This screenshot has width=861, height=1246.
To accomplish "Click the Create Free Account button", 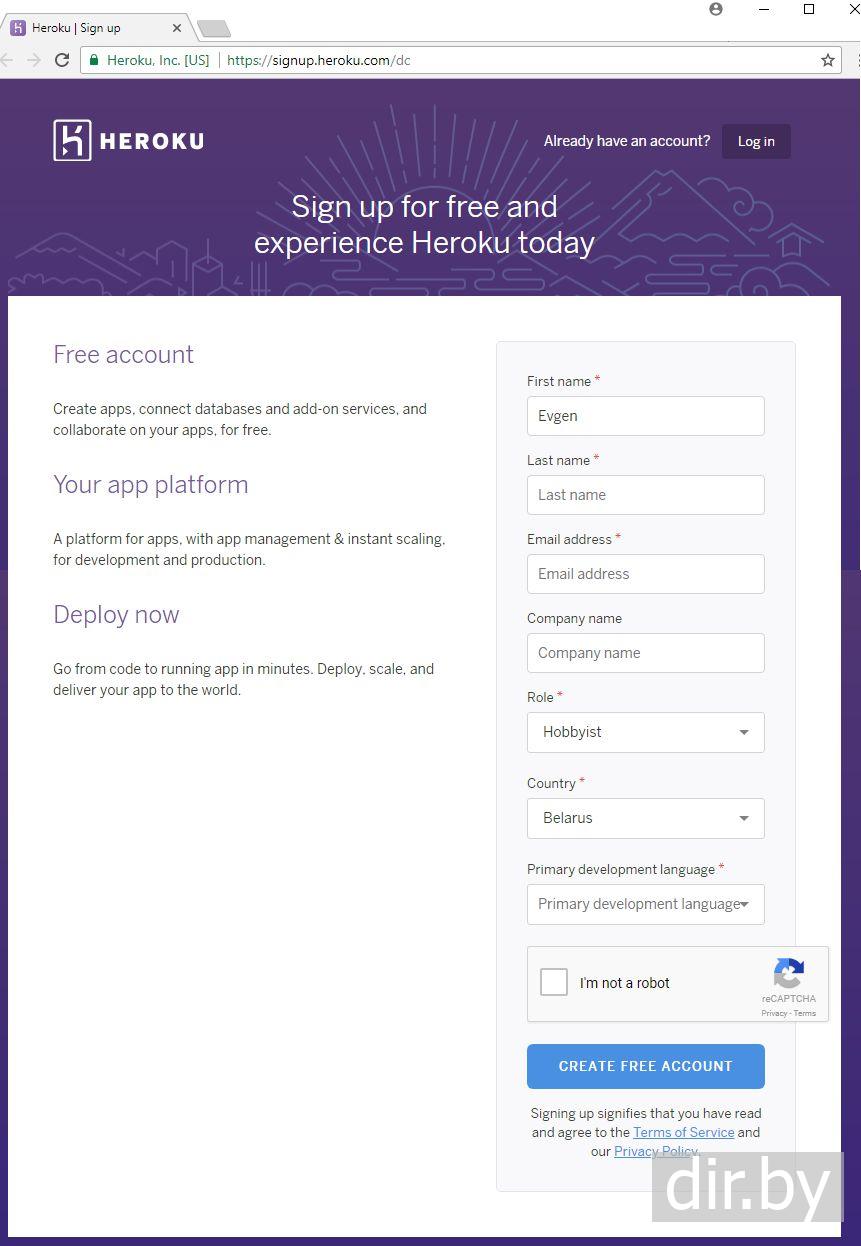I will (x=646, y=1066).
